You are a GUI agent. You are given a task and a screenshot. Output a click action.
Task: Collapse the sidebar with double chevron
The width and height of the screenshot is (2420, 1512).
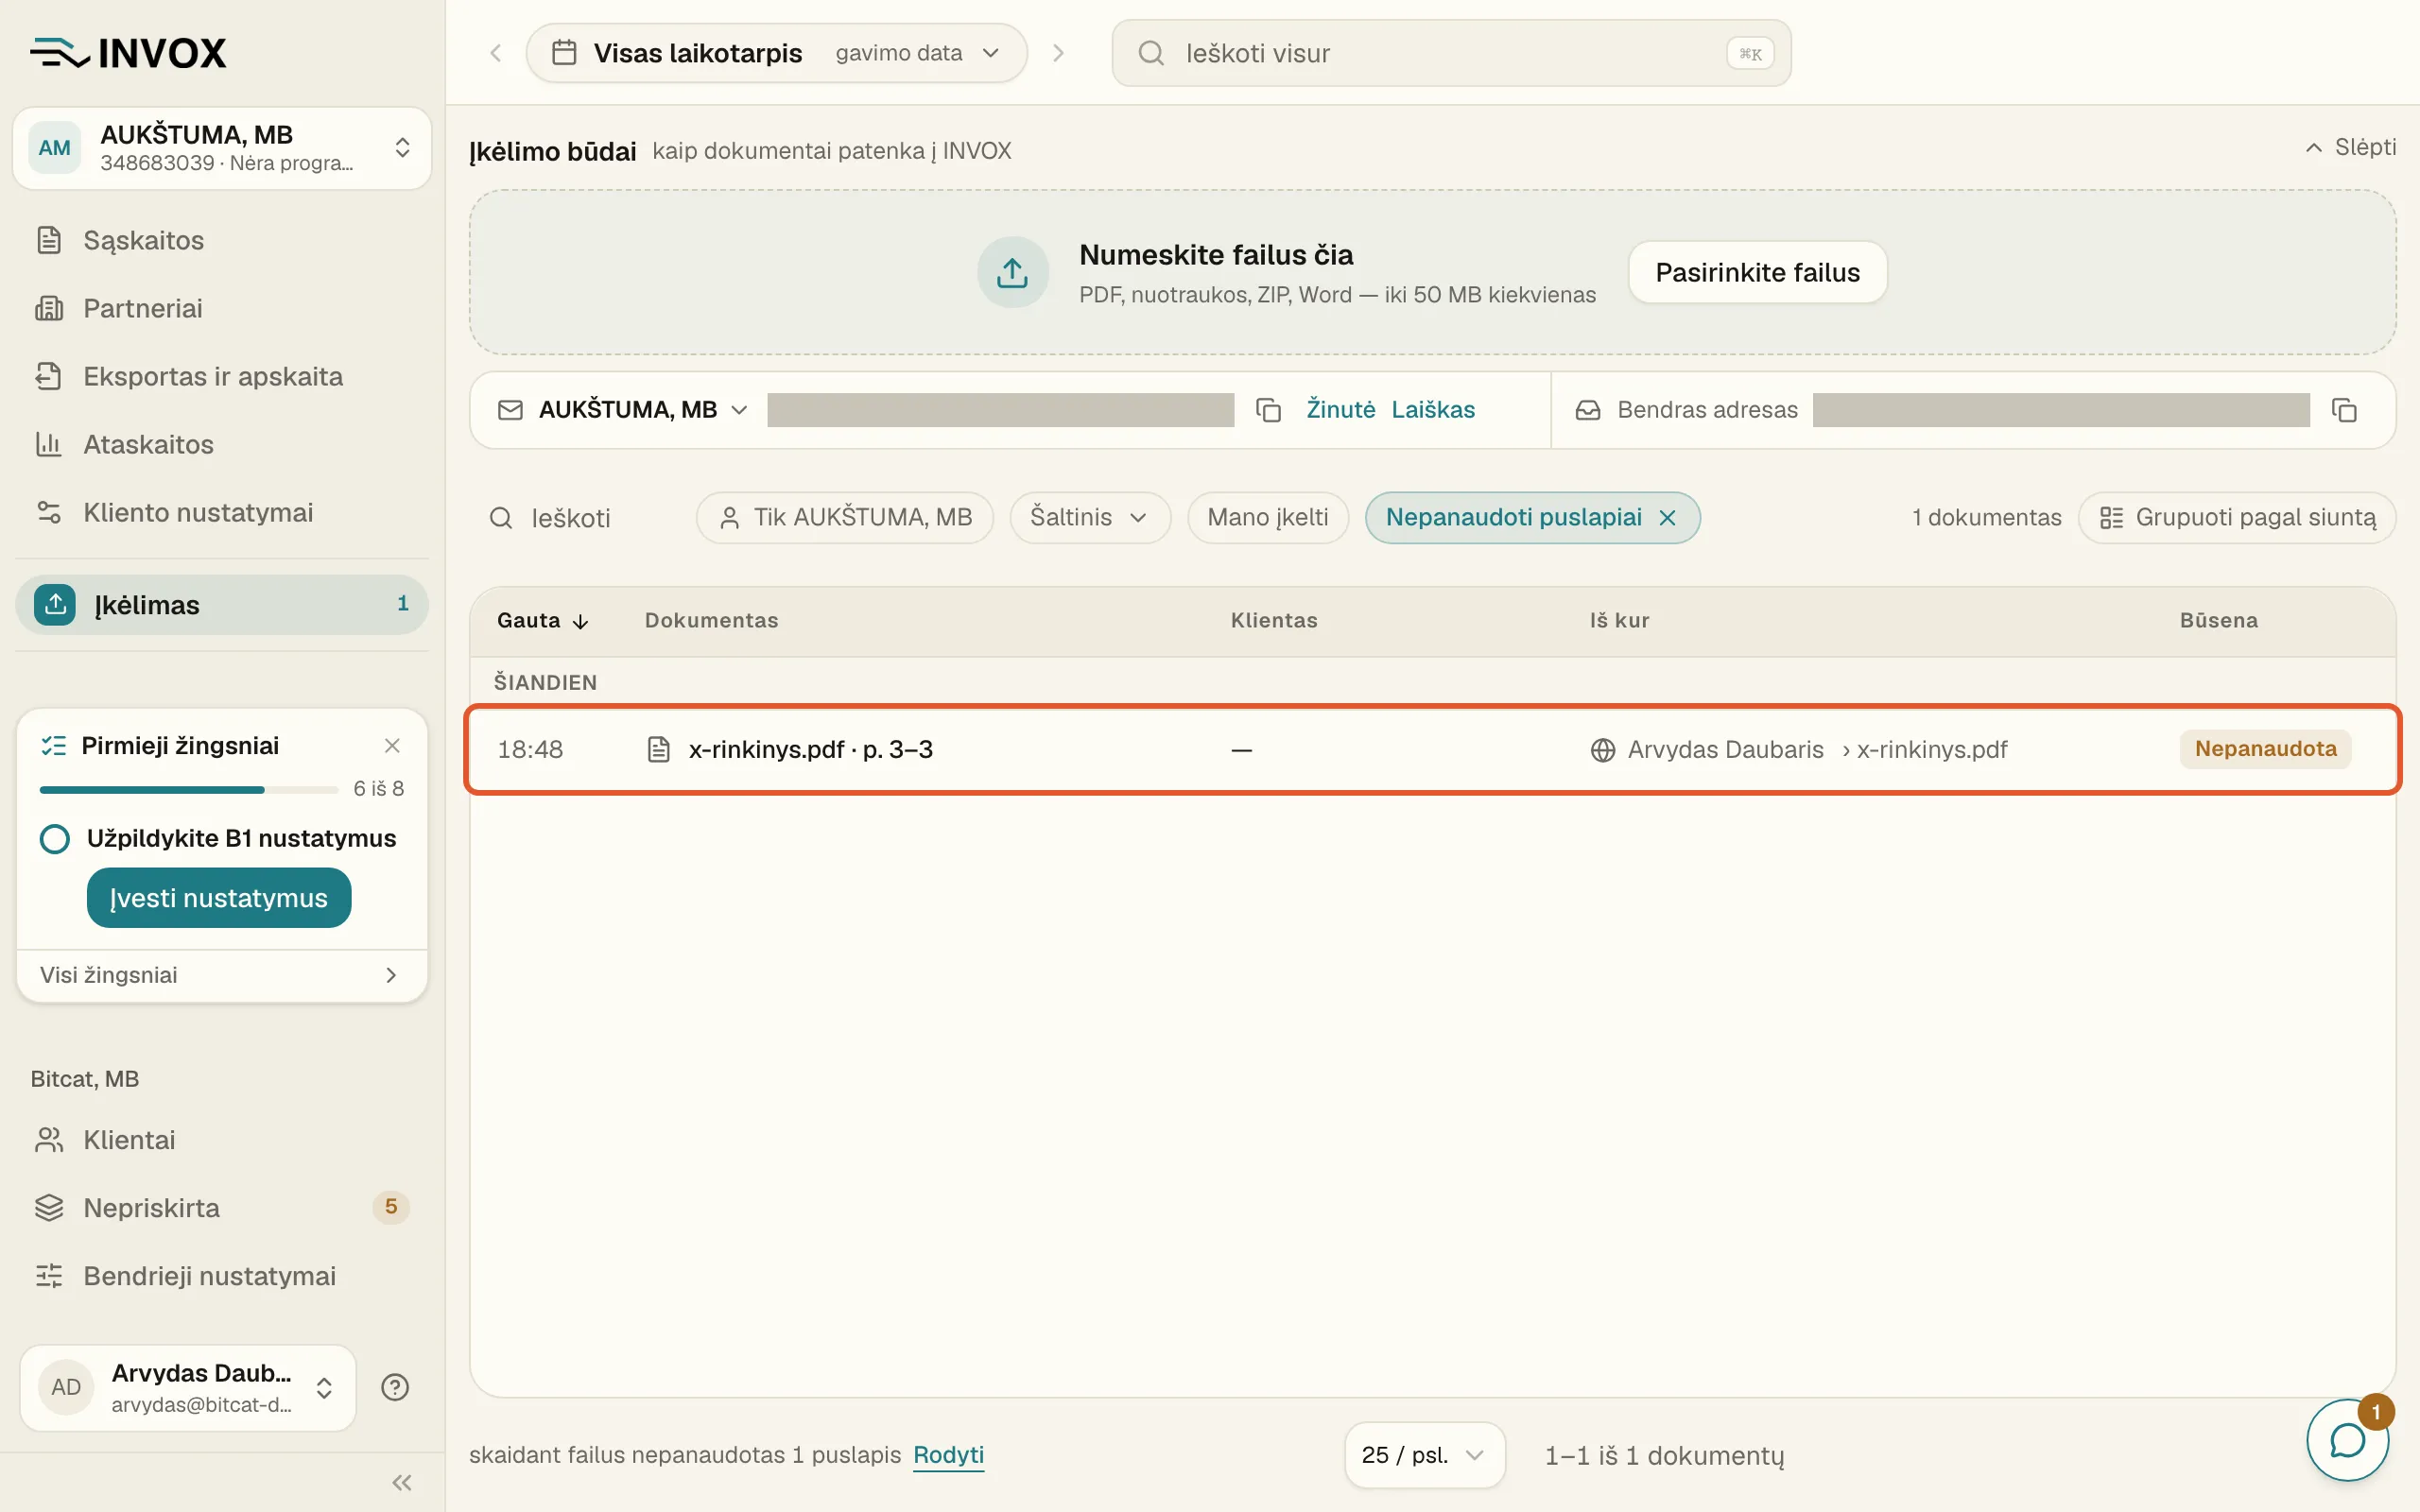(402, 1482)
